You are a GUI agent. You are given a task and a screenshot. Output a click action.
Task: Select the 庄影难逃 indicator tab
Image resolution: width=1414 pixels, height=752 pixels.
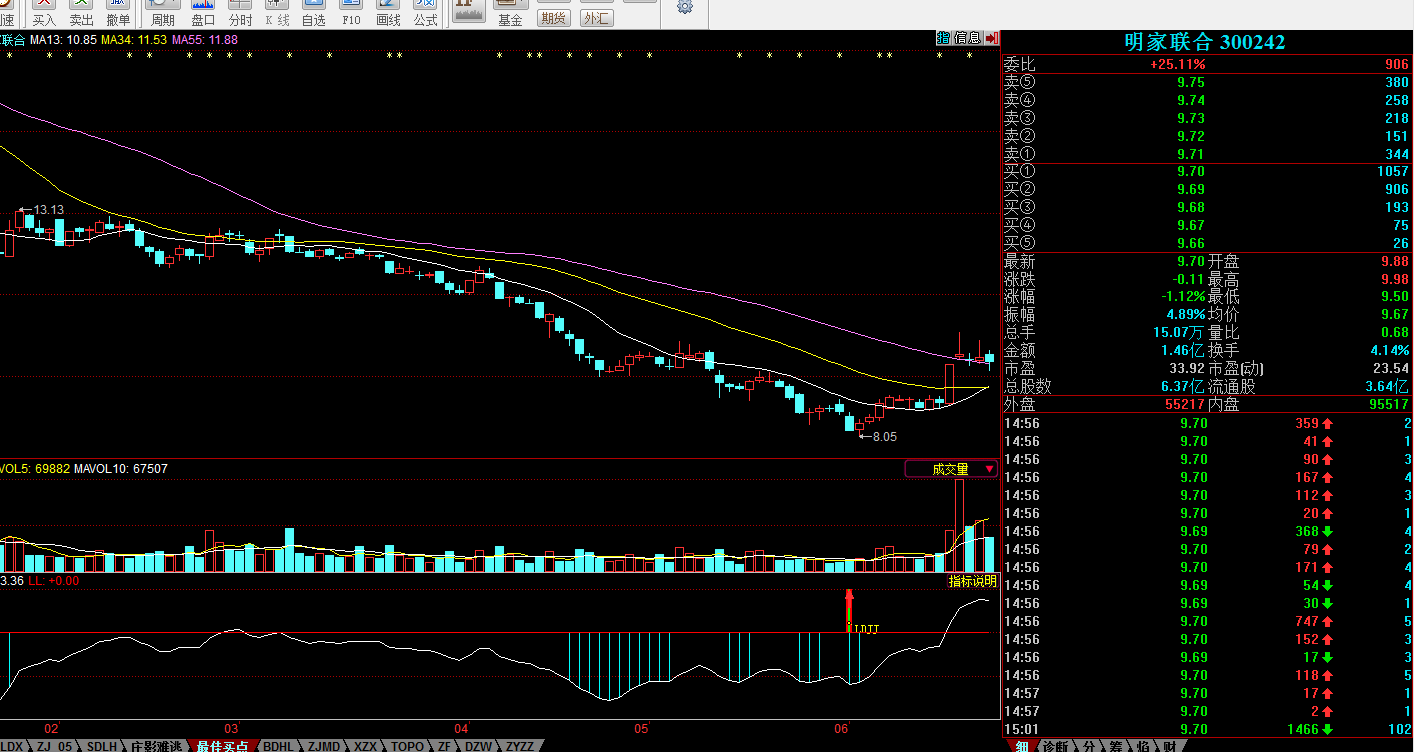coord(157,746)
